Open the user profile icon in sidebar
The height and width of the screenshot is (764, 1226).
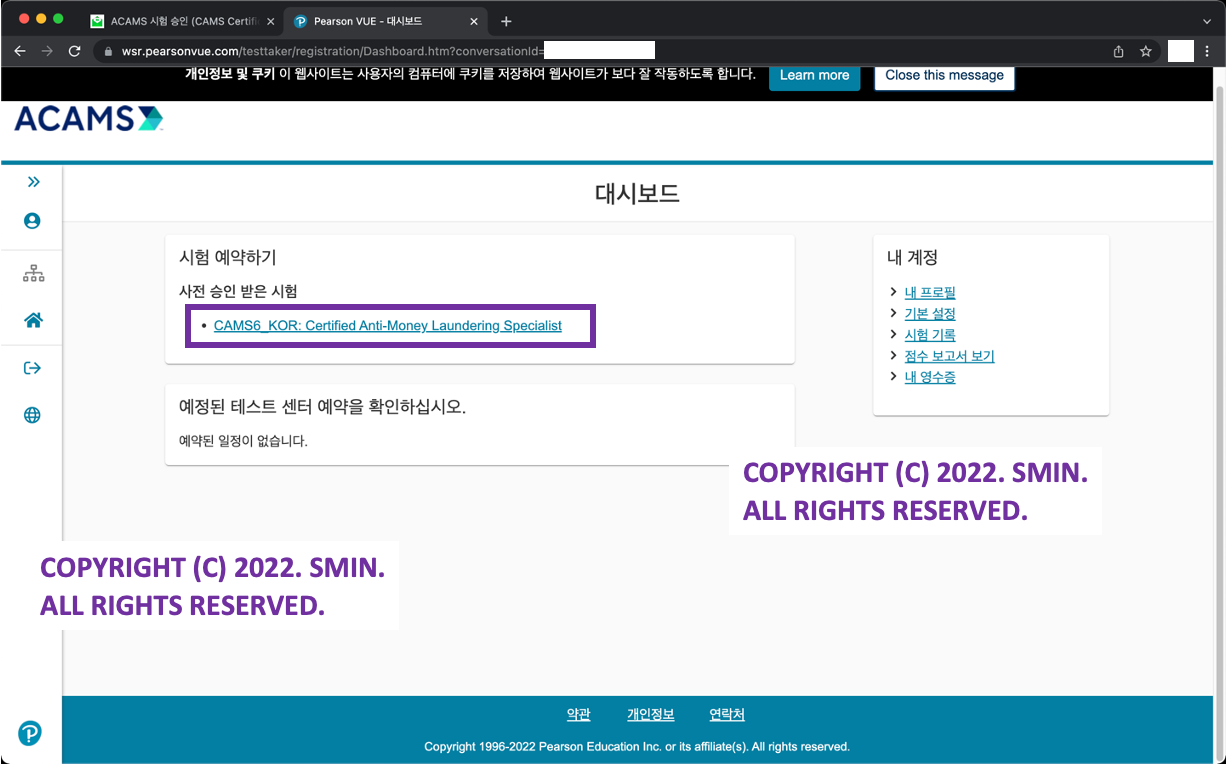click(32, 221)
